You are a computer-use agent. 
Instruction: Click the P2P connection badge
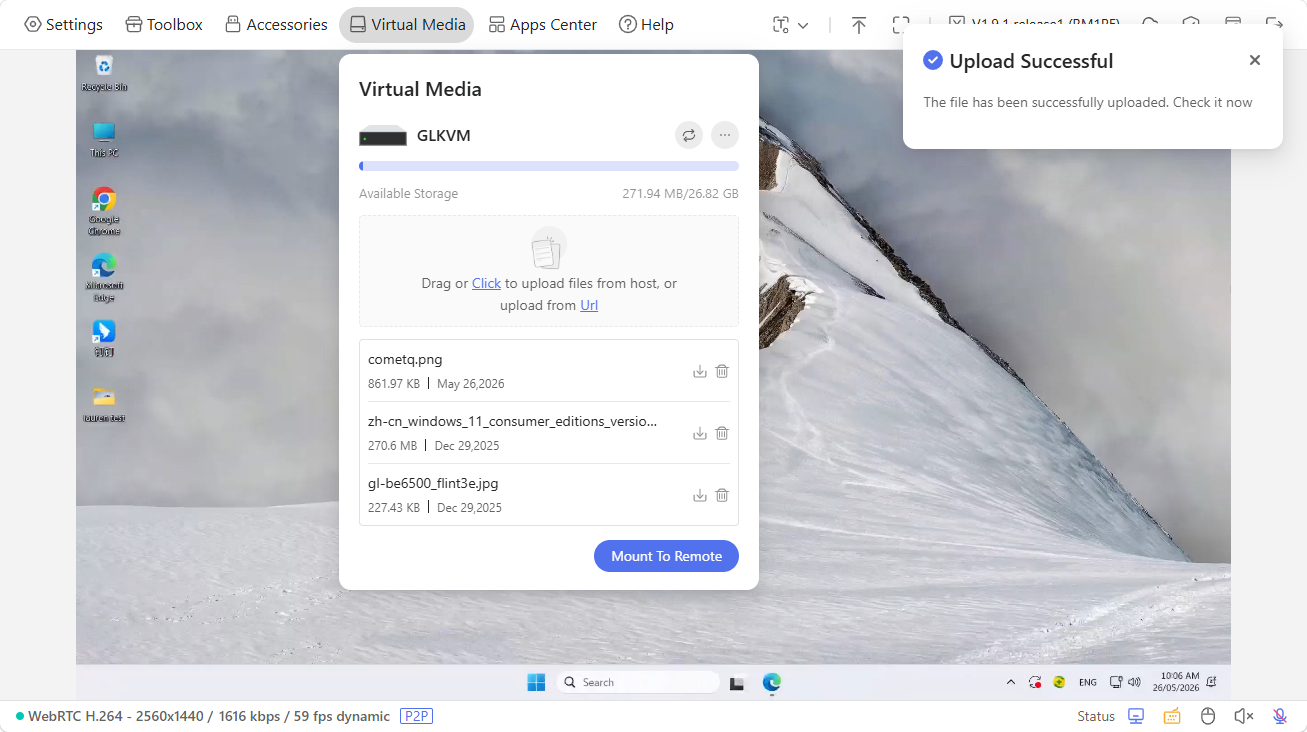(x=416, y=716)
